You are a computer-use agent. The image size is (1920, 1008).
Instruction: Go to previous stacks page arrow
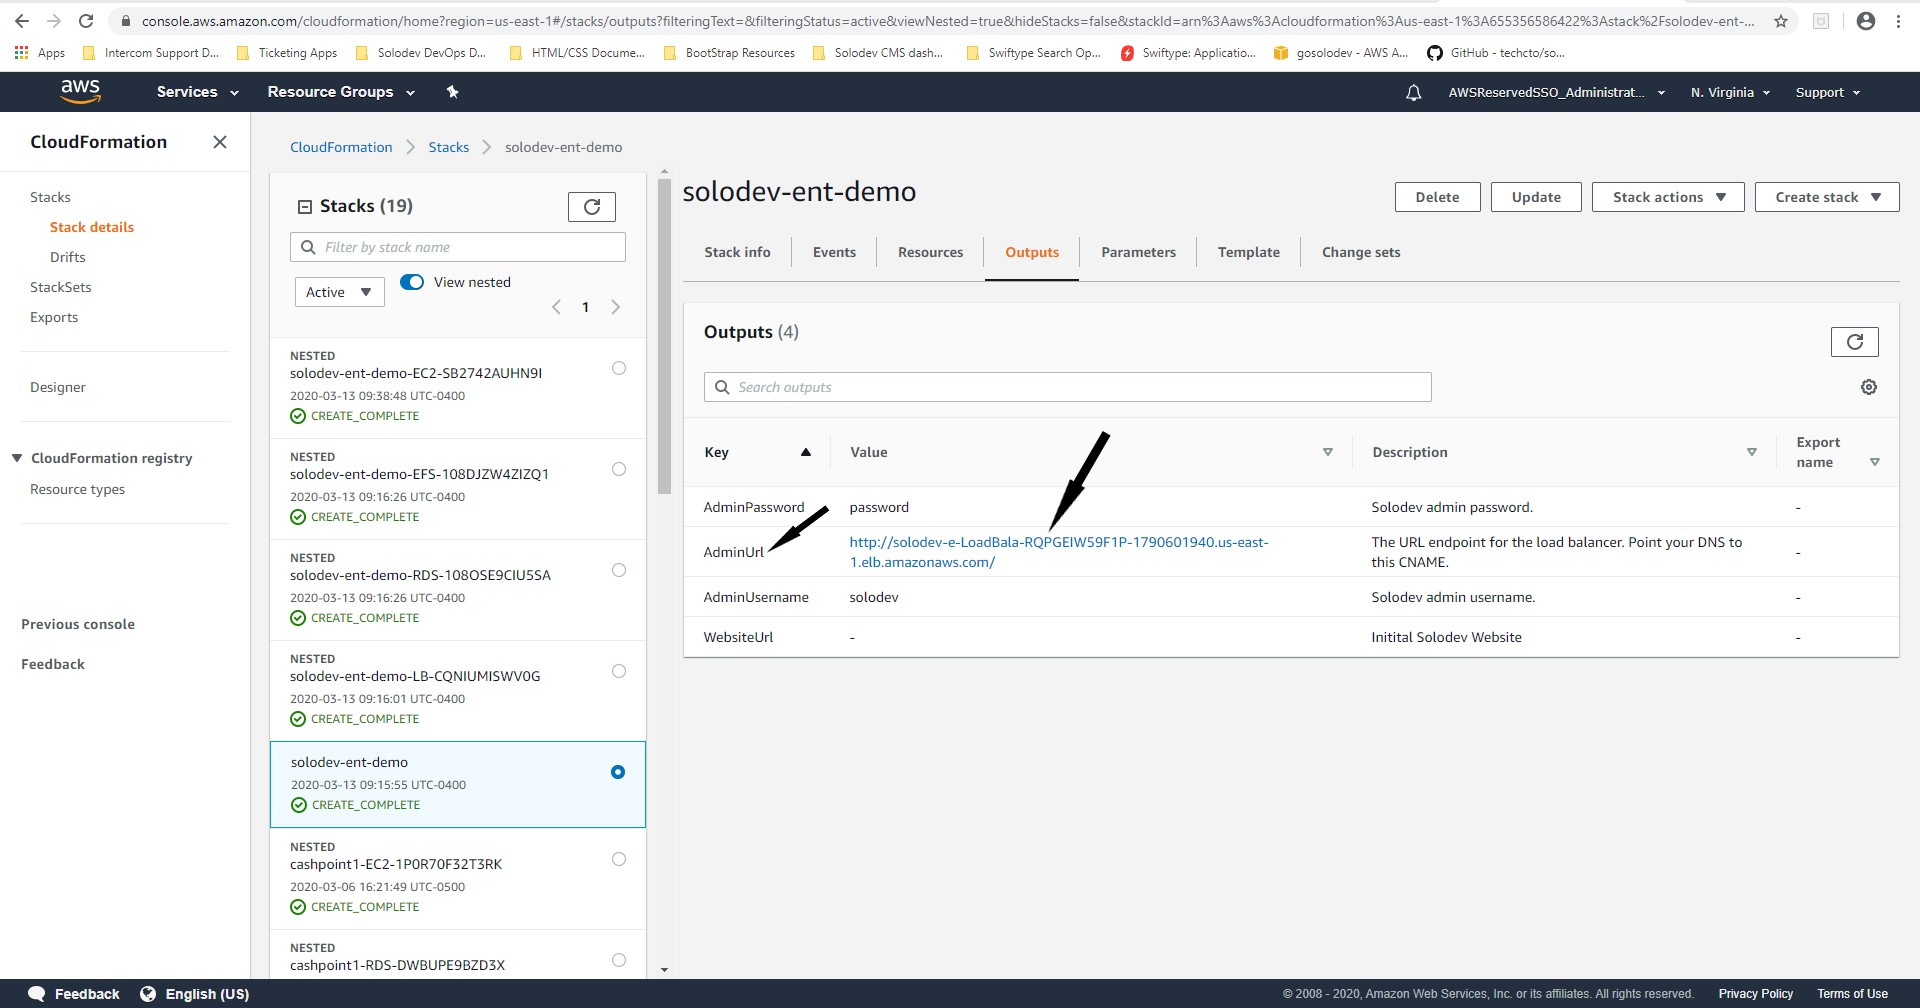557,307
